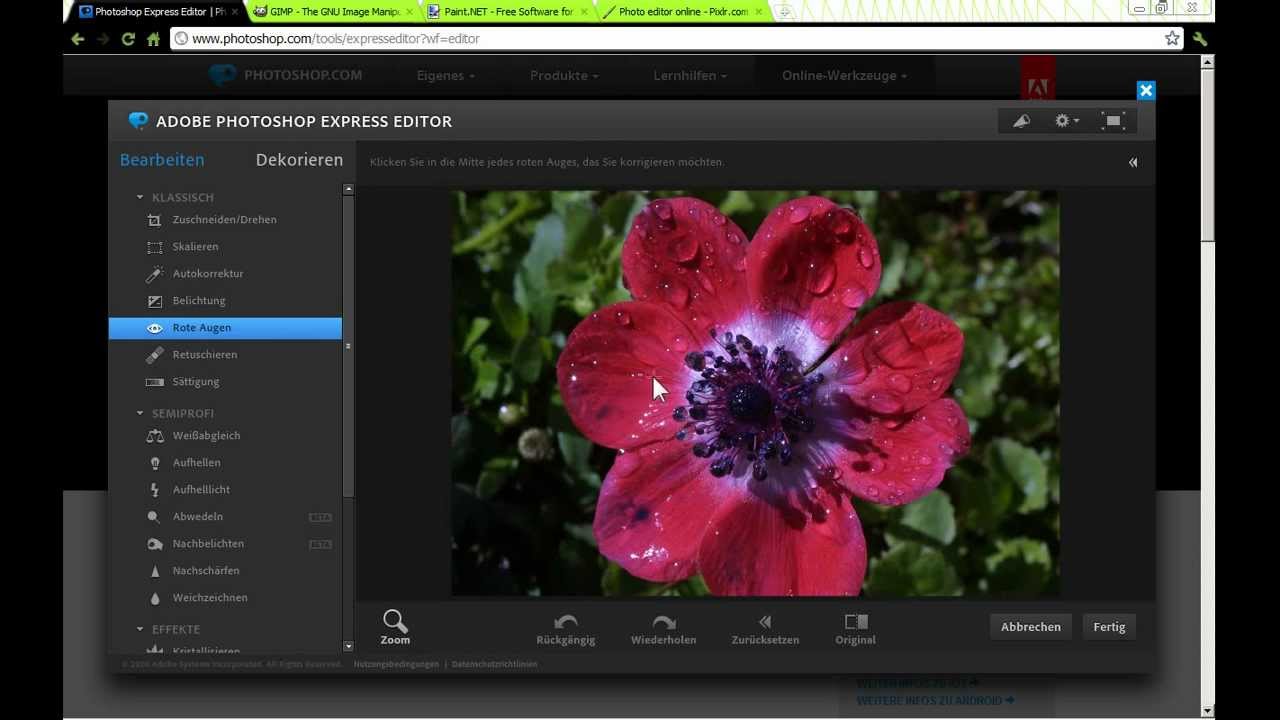
Task: Collapse the hint bar with double arrow
Action: pyautogui.click(x=1133, y=162)
